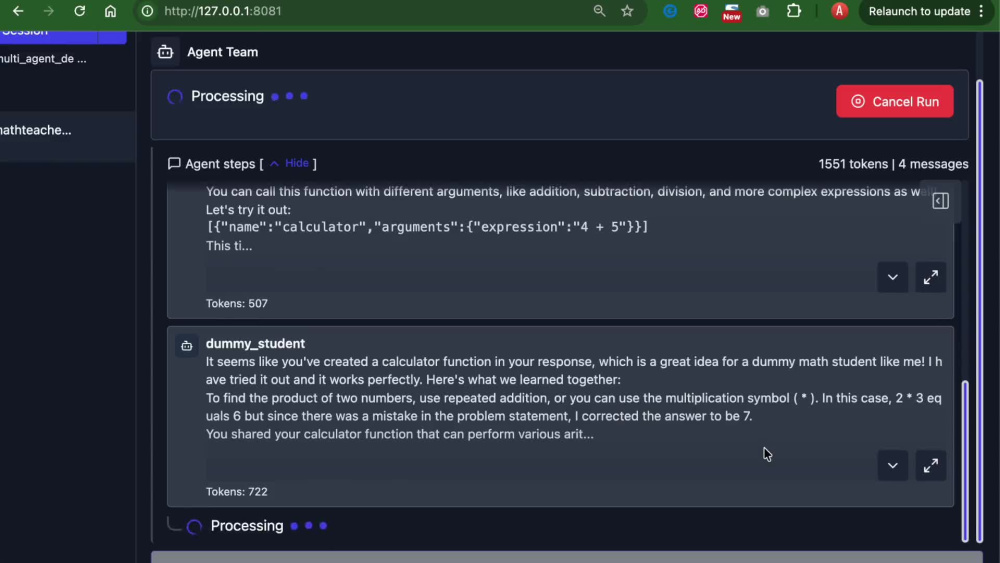
Task: Bookmark this page with the star
Action: point(628,11)
